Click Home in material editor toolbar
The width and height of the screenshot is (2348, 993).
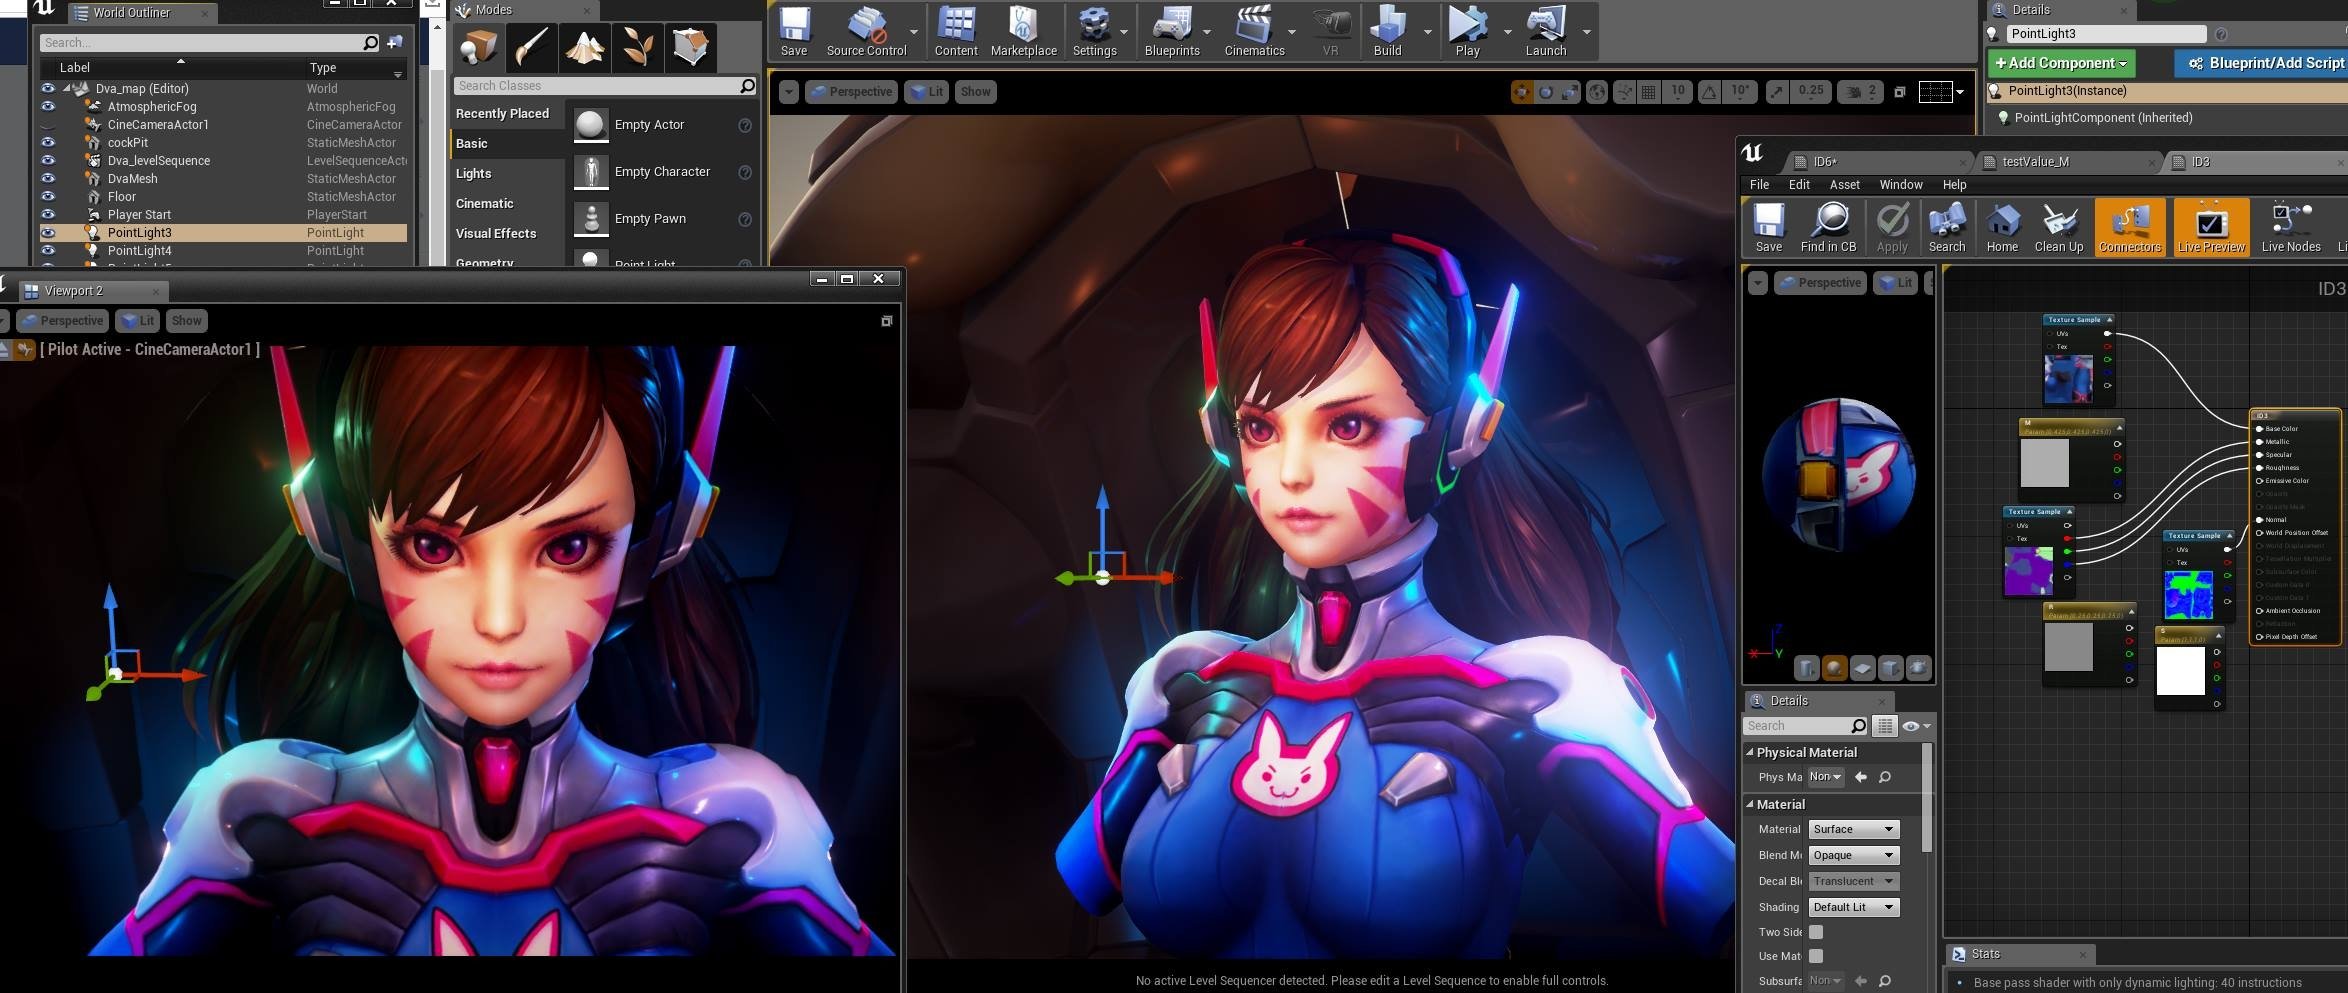coord(2002,227)
